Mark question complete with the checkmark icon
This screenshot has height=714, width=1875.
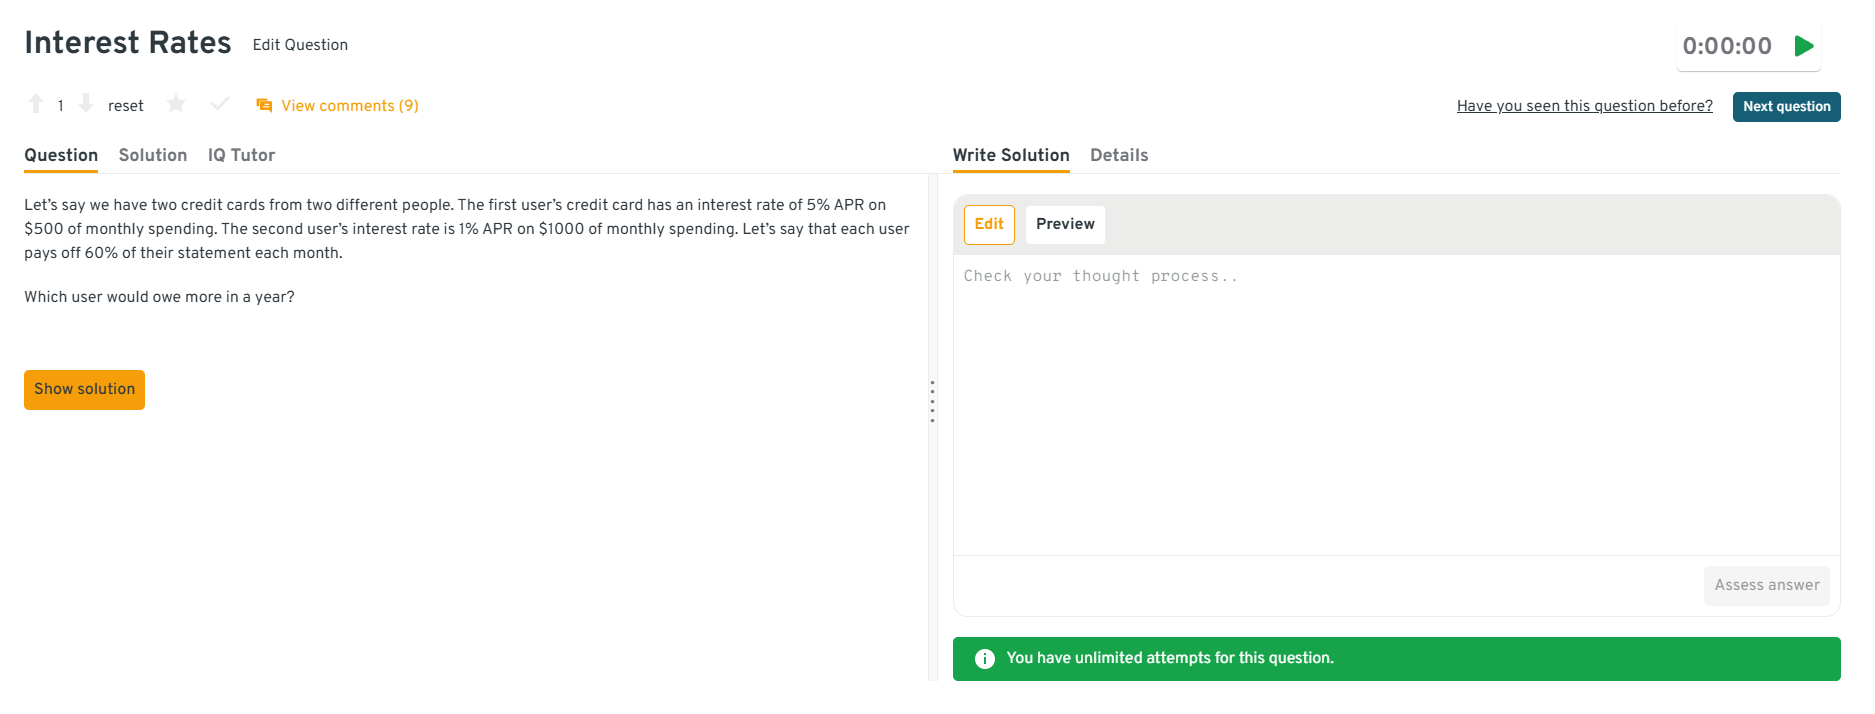coord(220,104)
